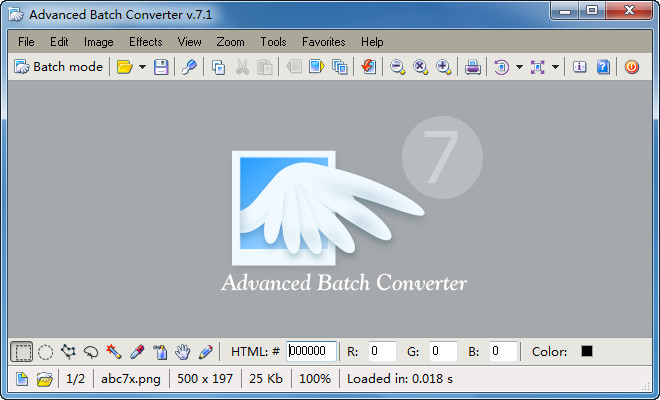Click the open folder icon in status bar

[x=44, y=379]
